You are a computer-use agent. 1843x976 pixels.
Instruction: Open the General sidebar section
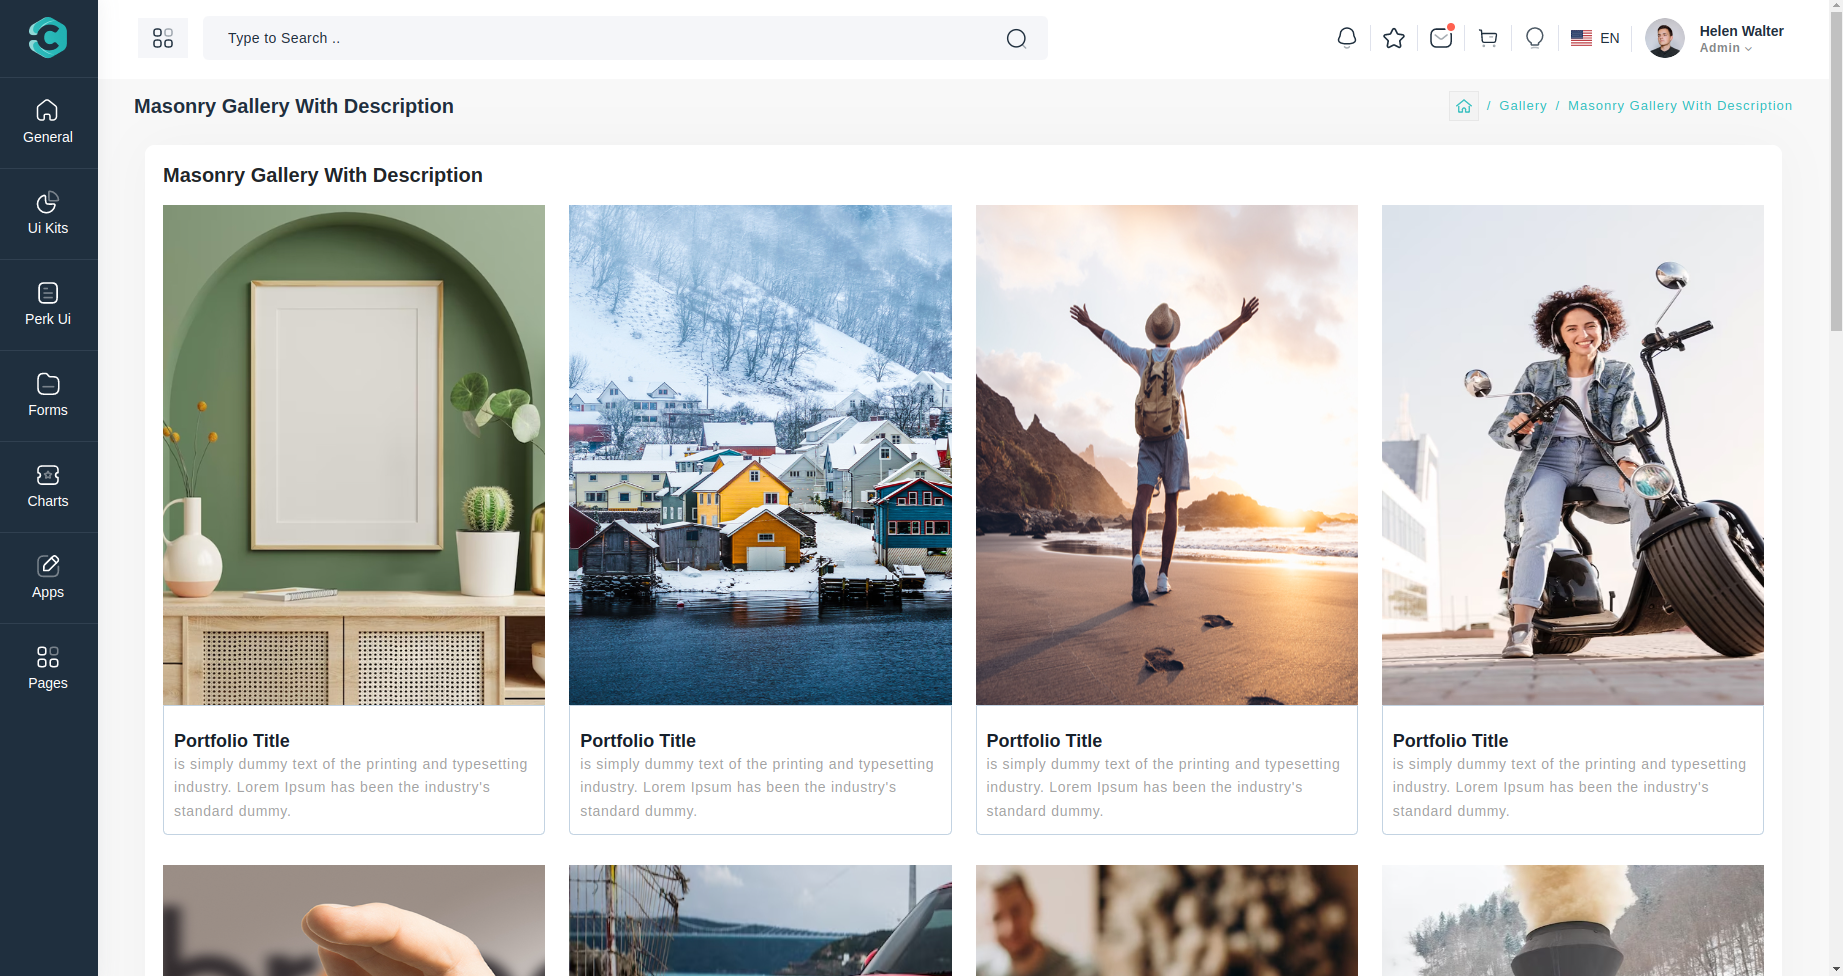click(x=48, y=122)
